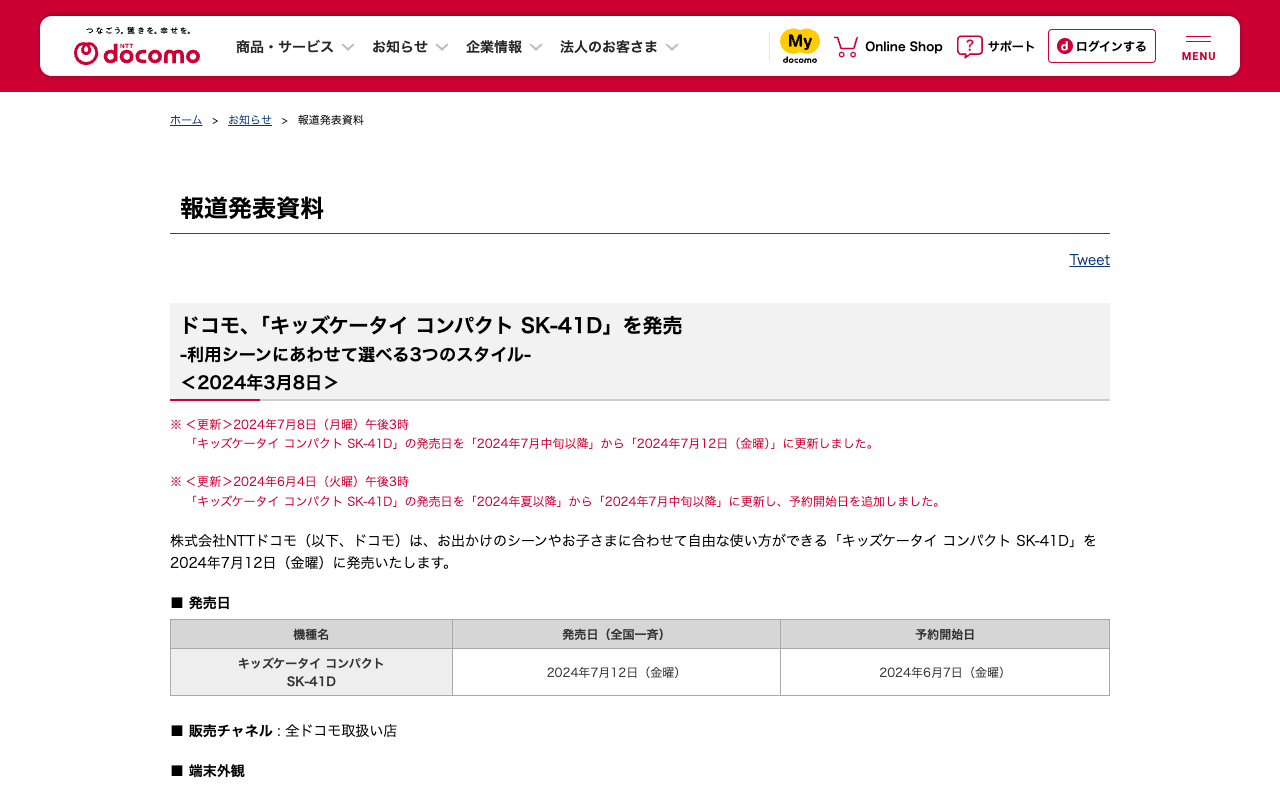This screenshot has width=1280, height=800.
Task: Click the 報道発表資料 breadcrumb text
Action: [x=331, y=120]
